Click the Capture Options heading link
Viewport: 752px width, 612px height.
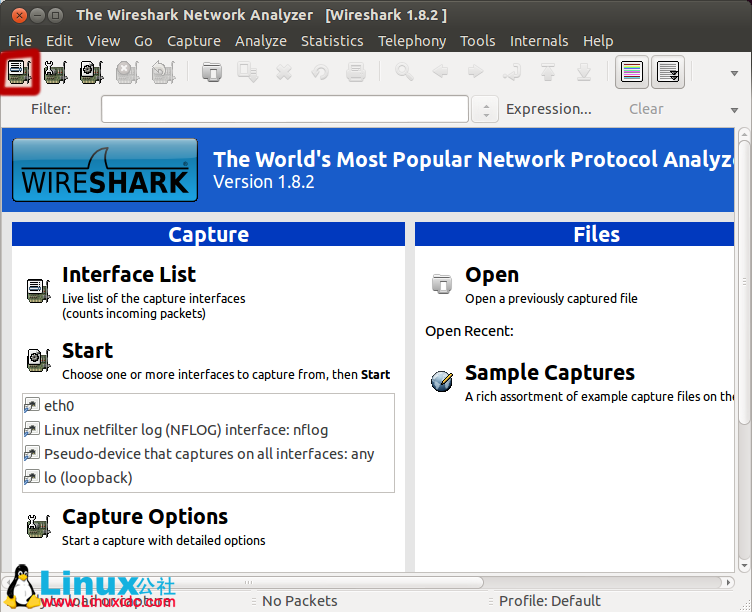(x=145, y=517)
